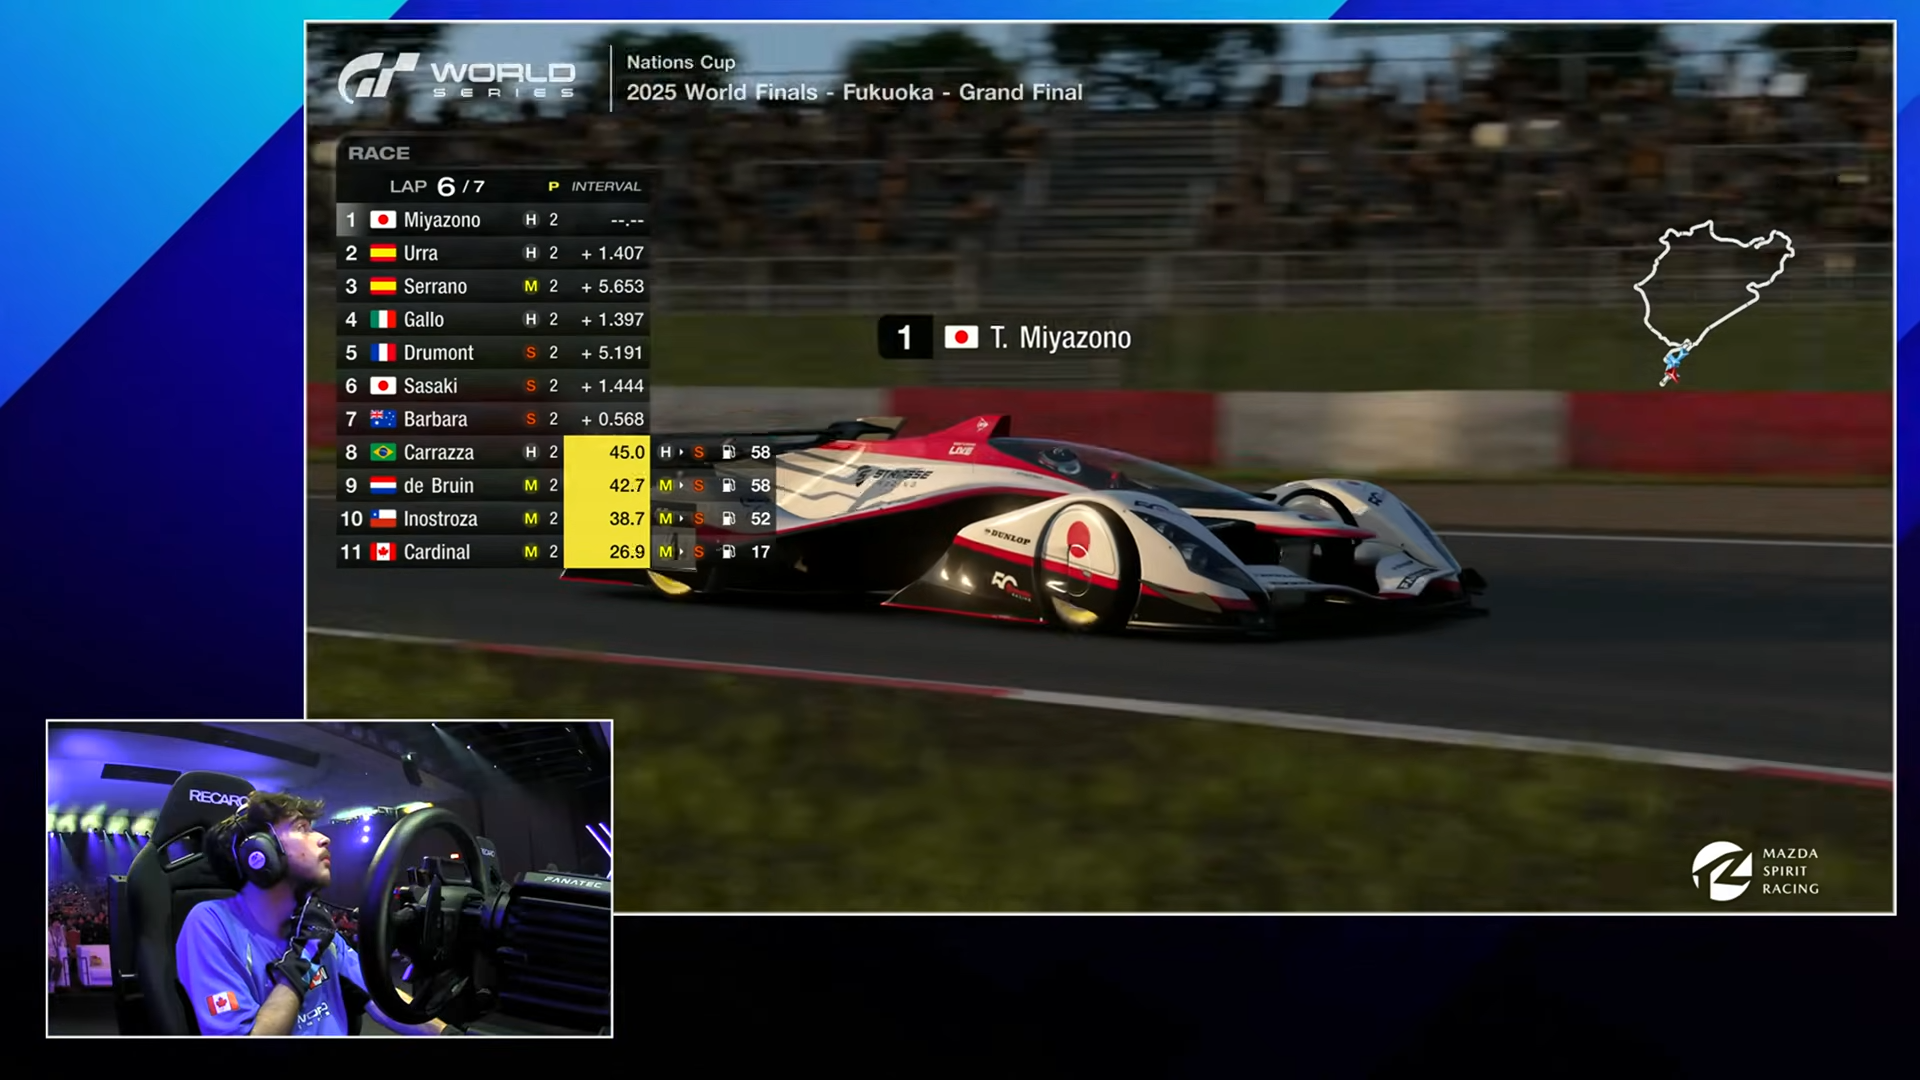
Task: Click the driver webcam thumbnail
Action: tap(329, 878)
